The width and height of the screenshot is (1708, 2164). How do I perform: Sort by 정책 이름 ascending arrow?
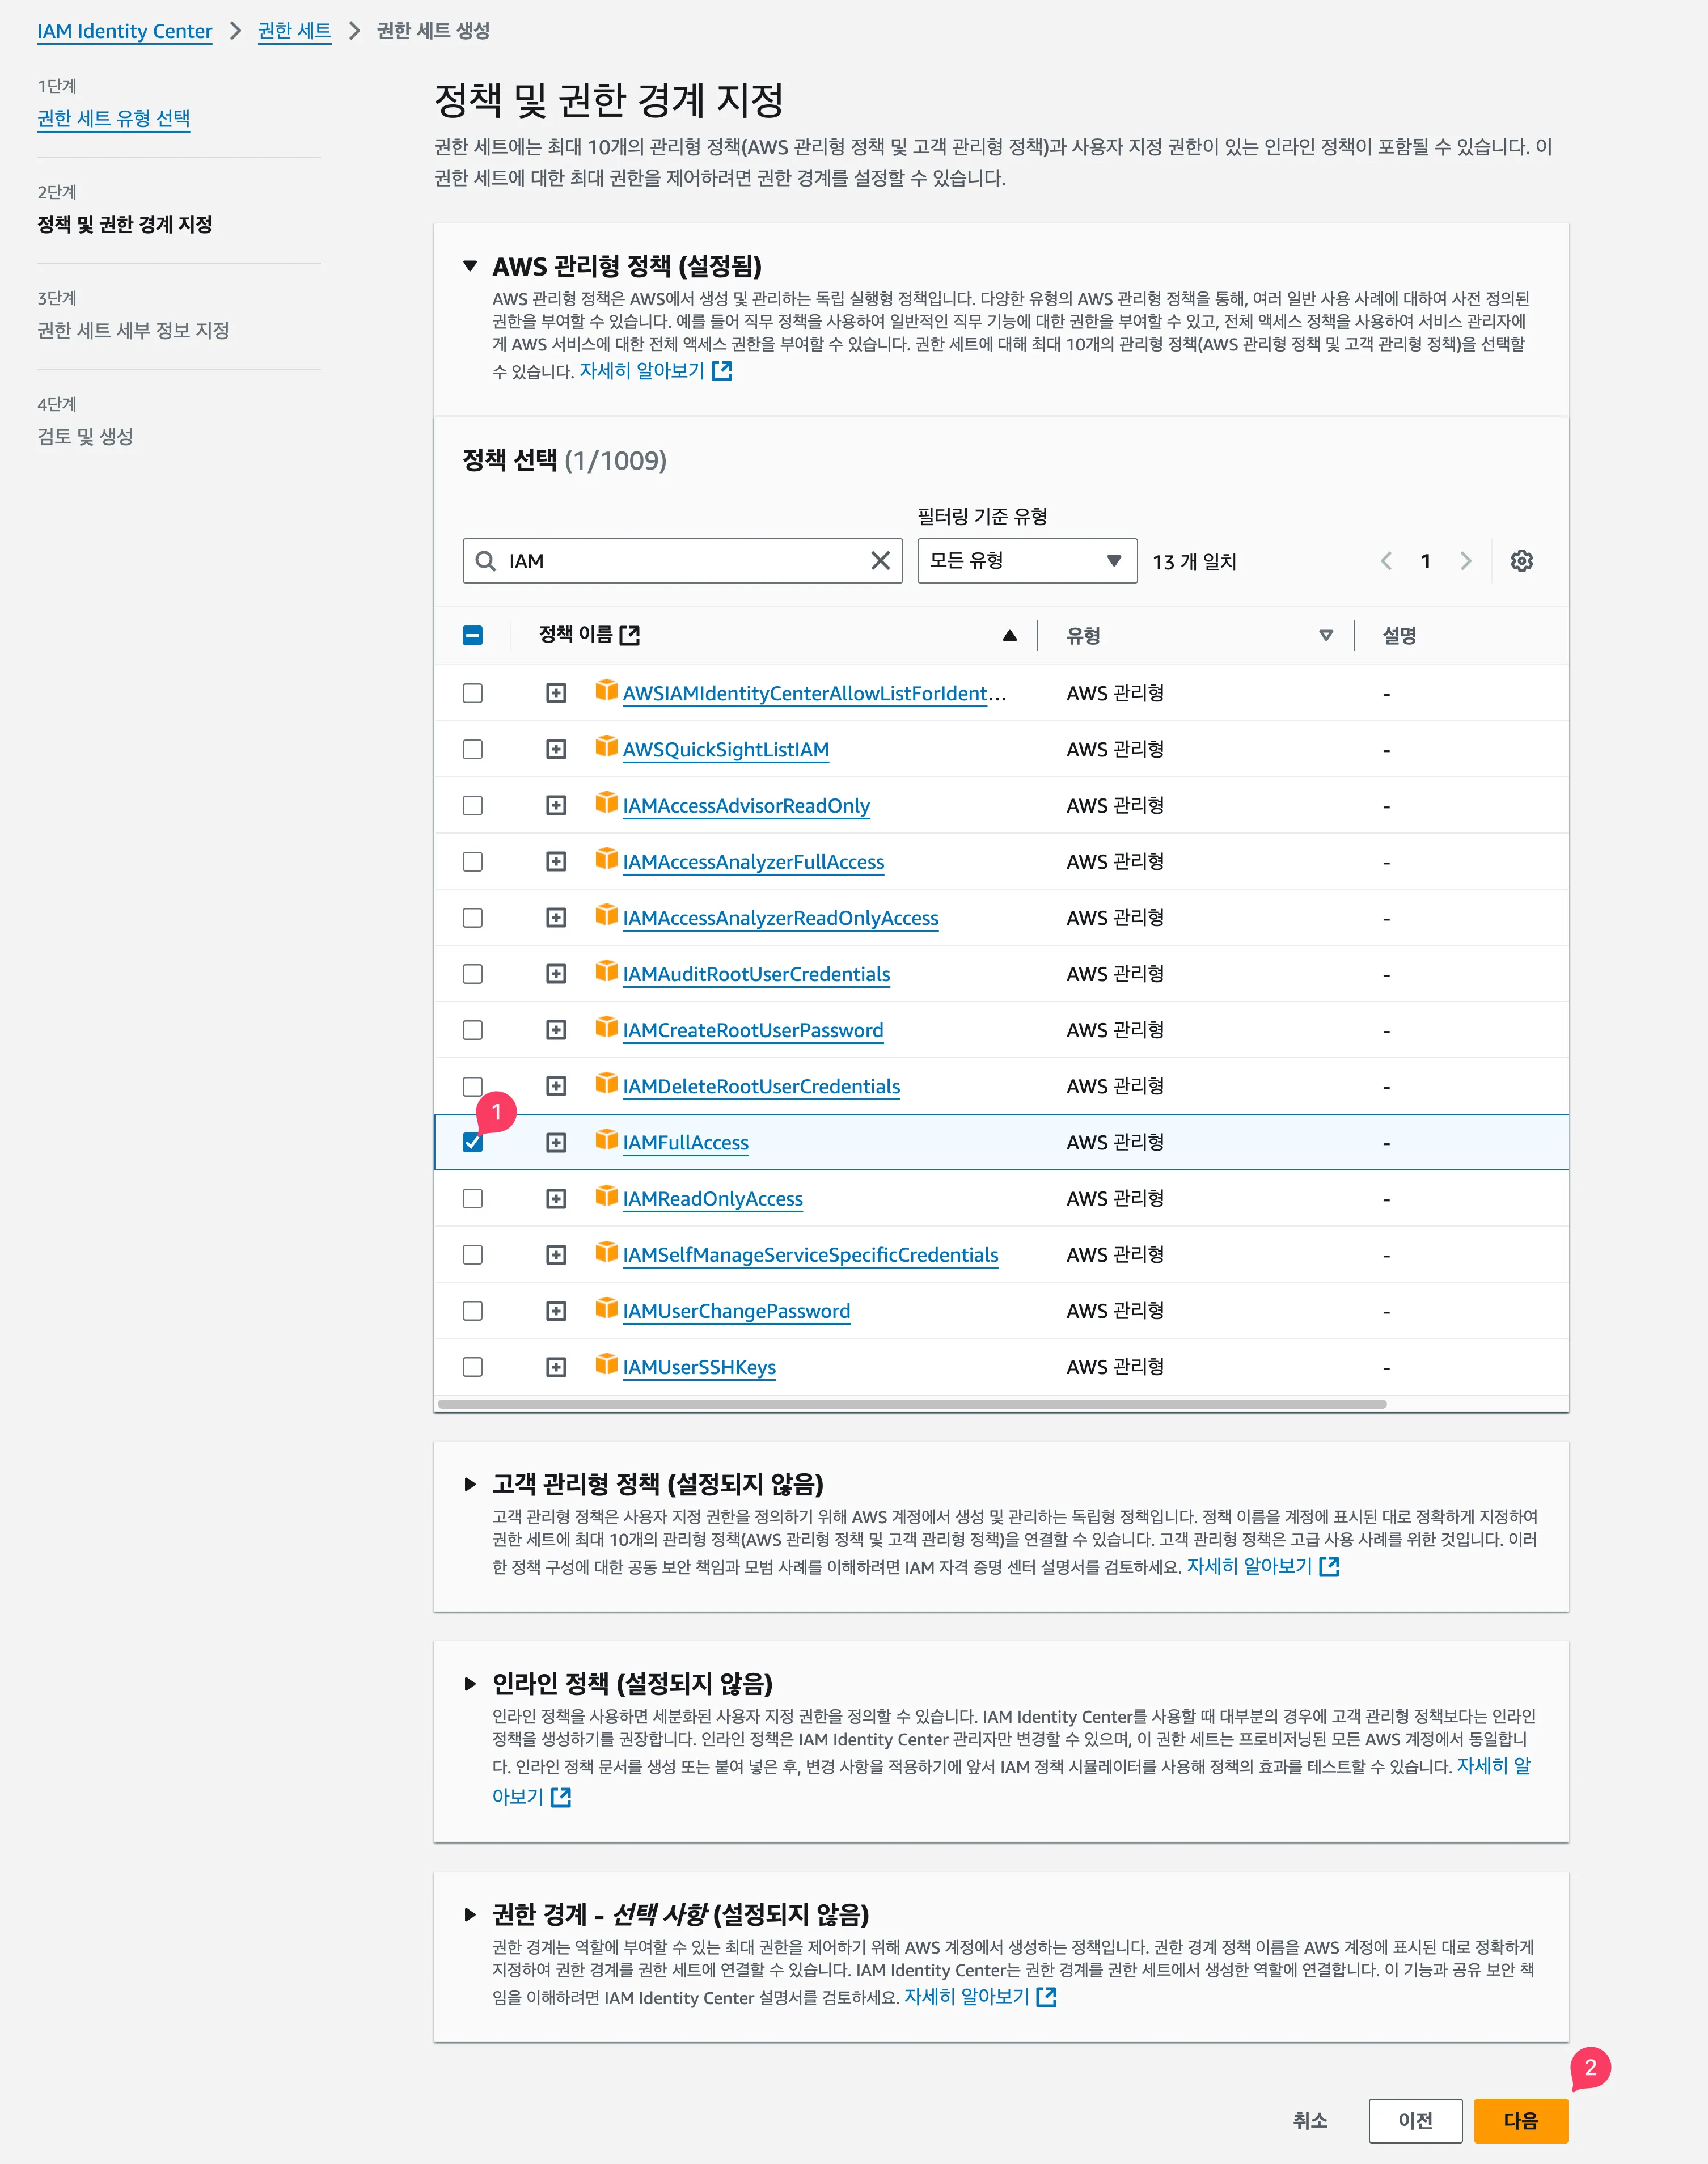coord(1009,635)
